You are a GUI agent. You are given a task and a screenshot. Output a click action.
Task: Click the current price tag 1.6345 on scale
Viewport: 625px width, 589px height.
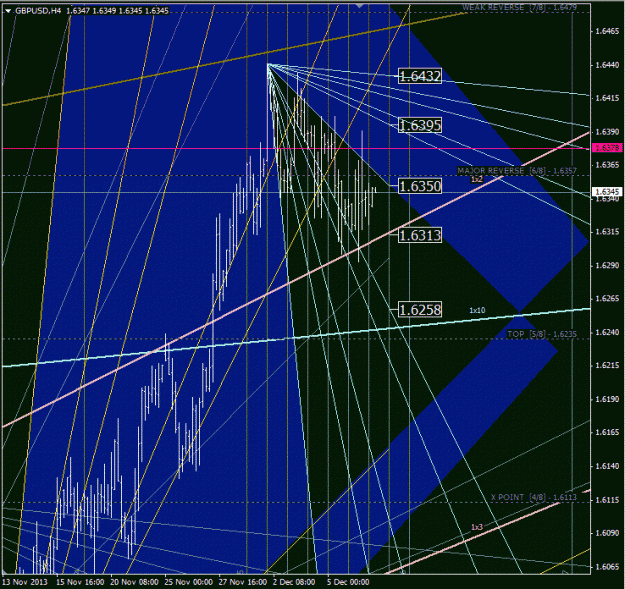(607, 192)
